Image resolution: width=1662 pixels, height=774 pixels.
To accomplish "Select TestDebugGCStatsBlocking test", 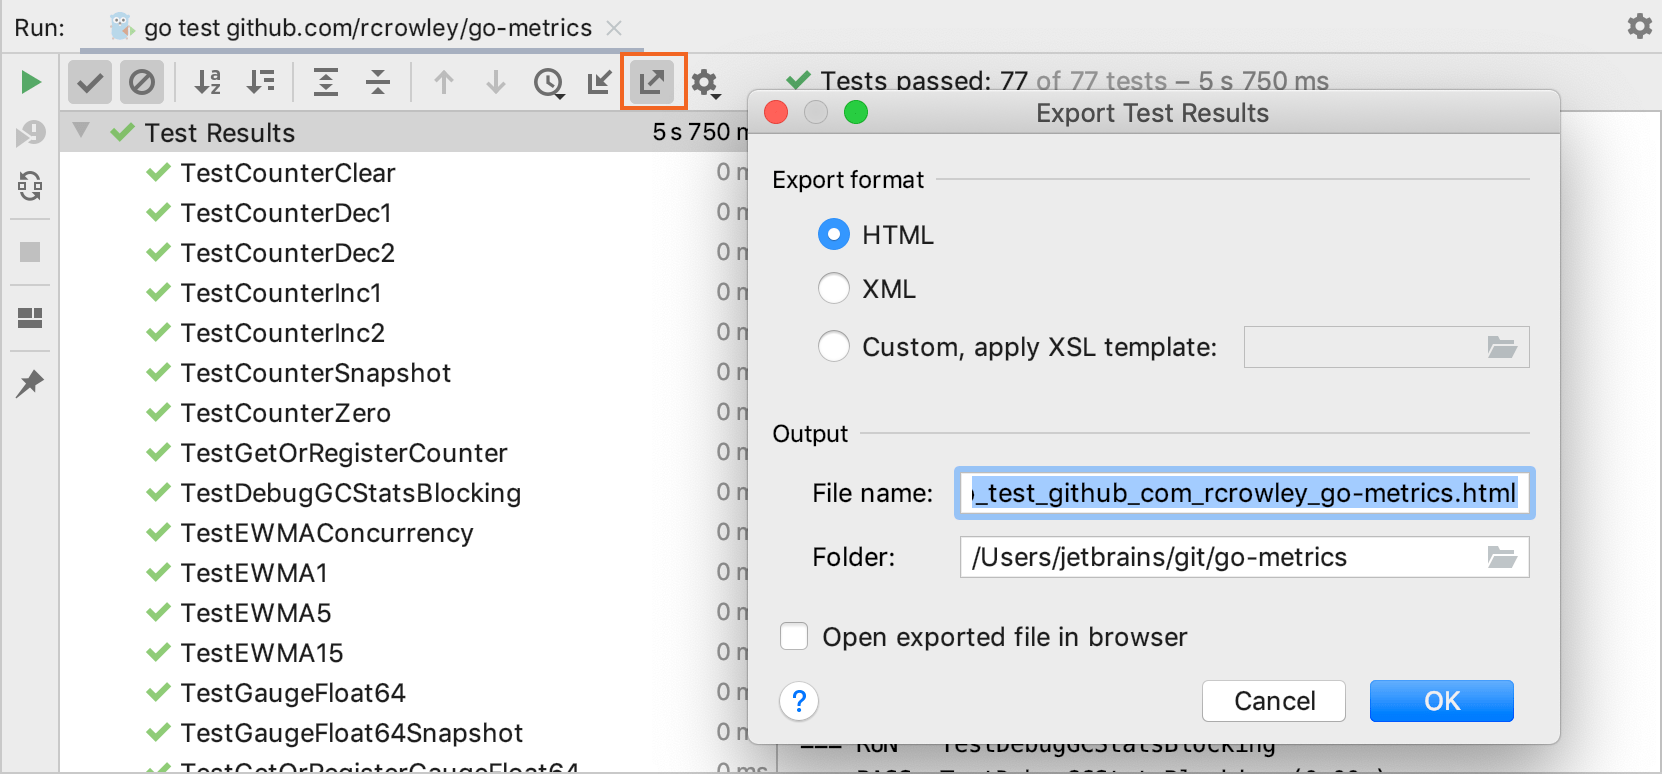I will coord(351,493).
